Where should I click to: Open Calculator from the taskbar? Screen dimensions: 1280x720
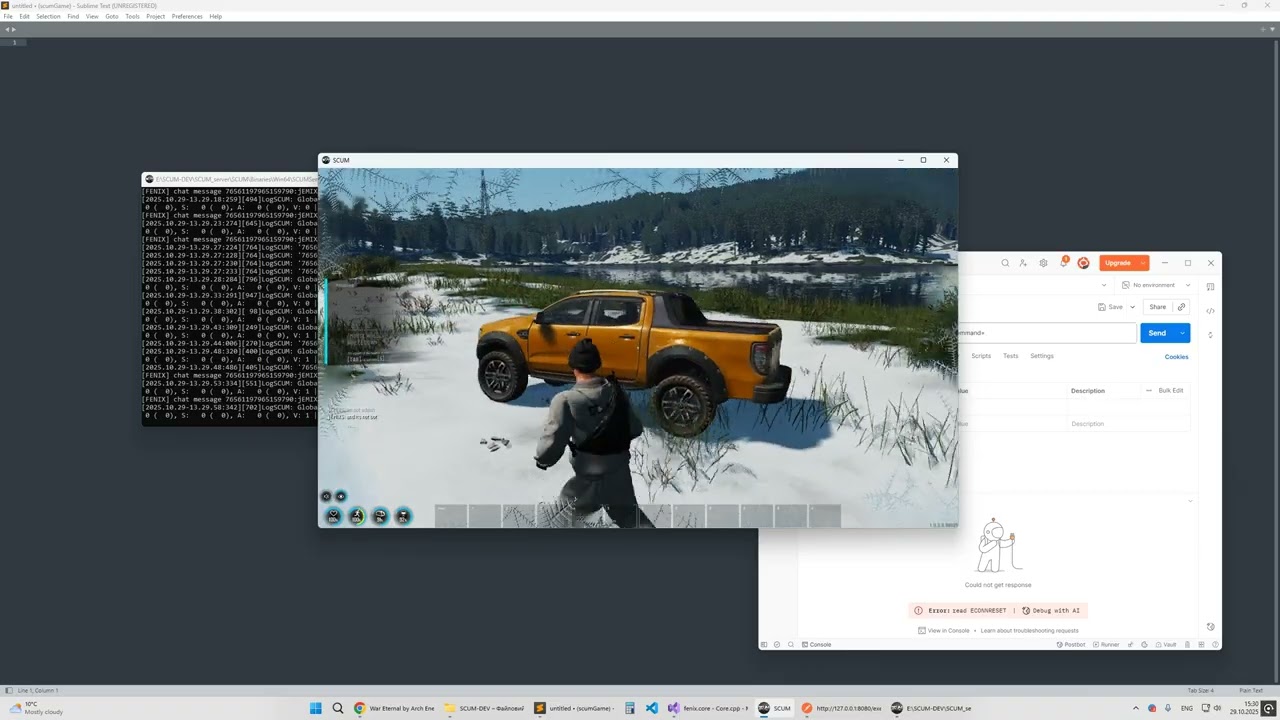pyautogui.click(x=630, y=708)
